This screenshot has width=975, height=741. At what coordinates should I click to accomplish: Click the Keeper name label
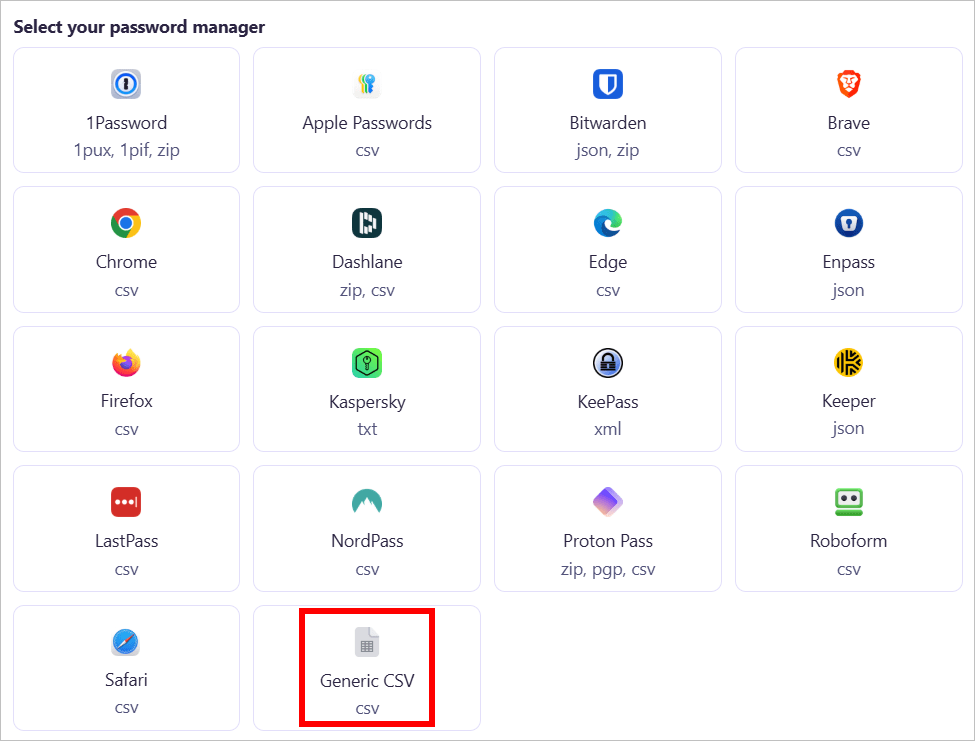pyautogui.click(x=848, y=402)
